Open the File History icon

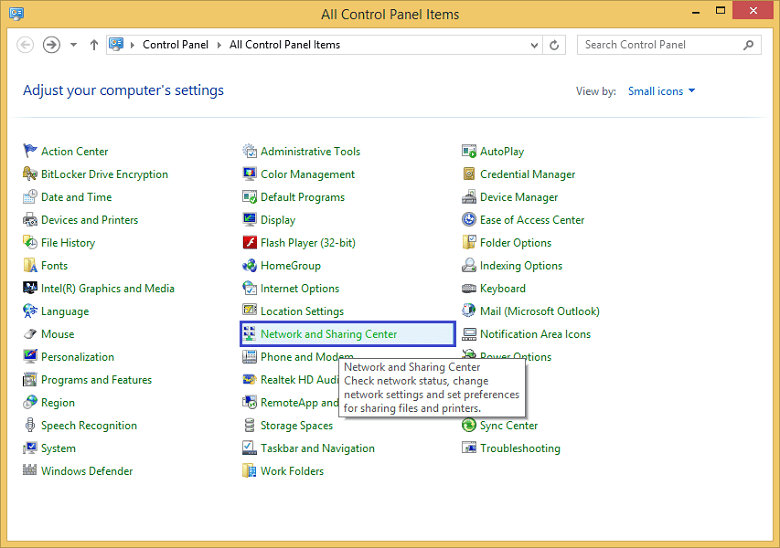[30, 242]
